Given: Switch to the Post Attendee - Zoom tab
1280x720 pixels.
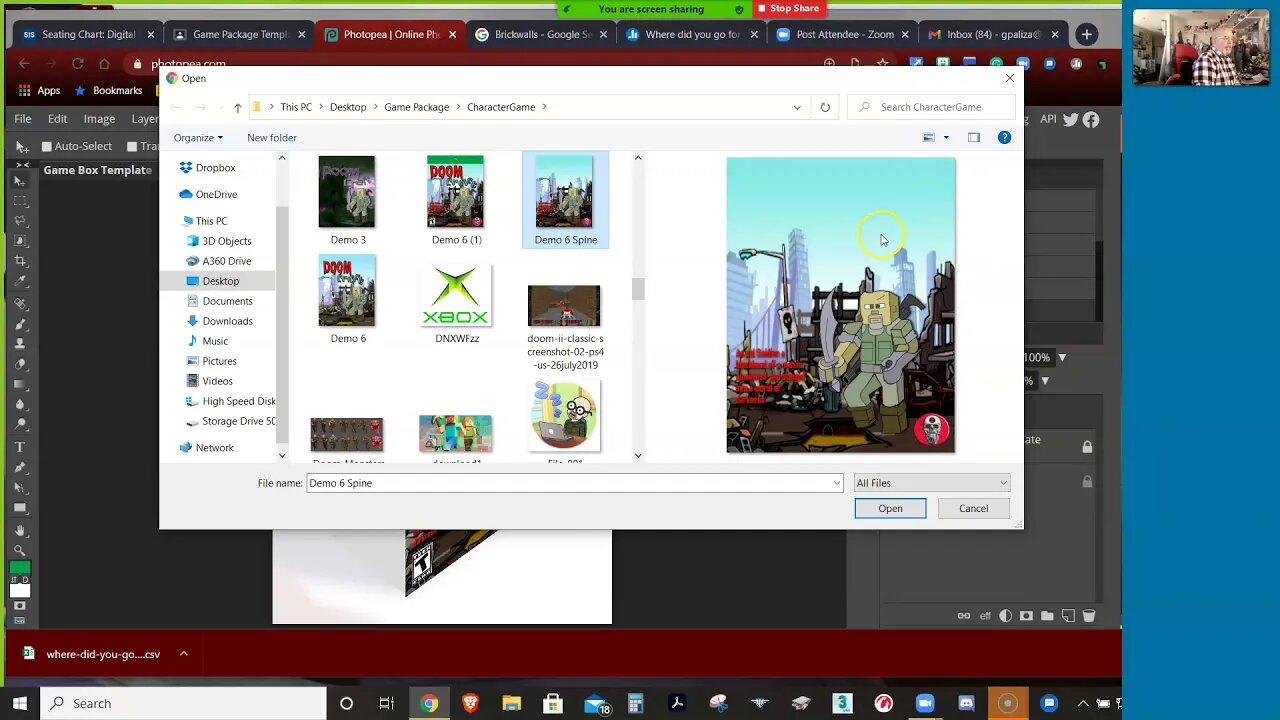Looking at the screenshot, I should tap(843, 34).
